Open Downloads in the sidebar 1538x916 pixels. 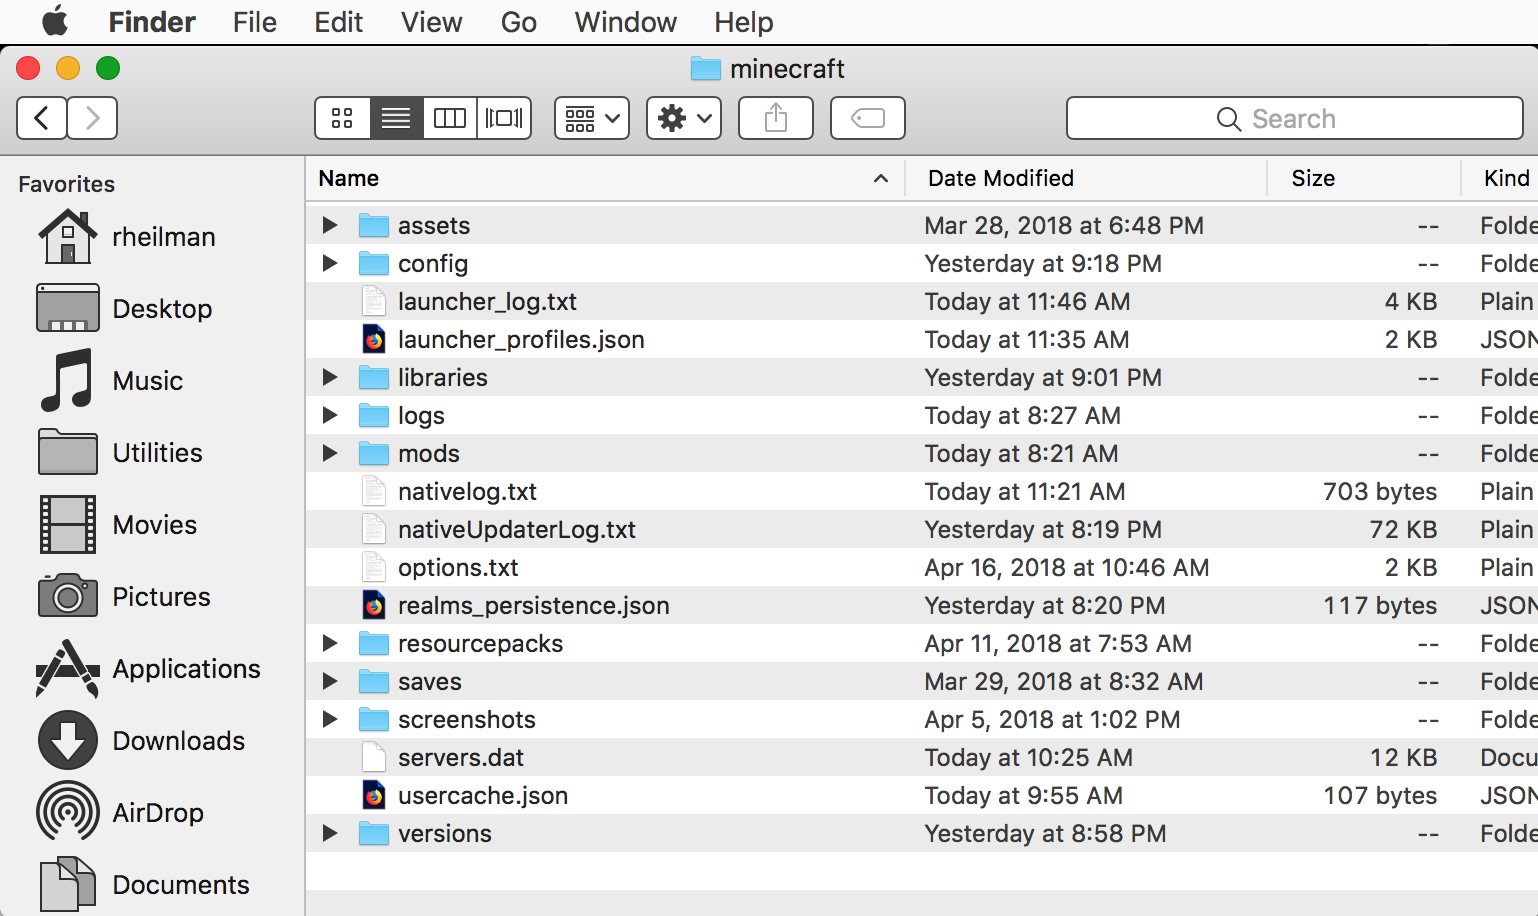(141, 741)
